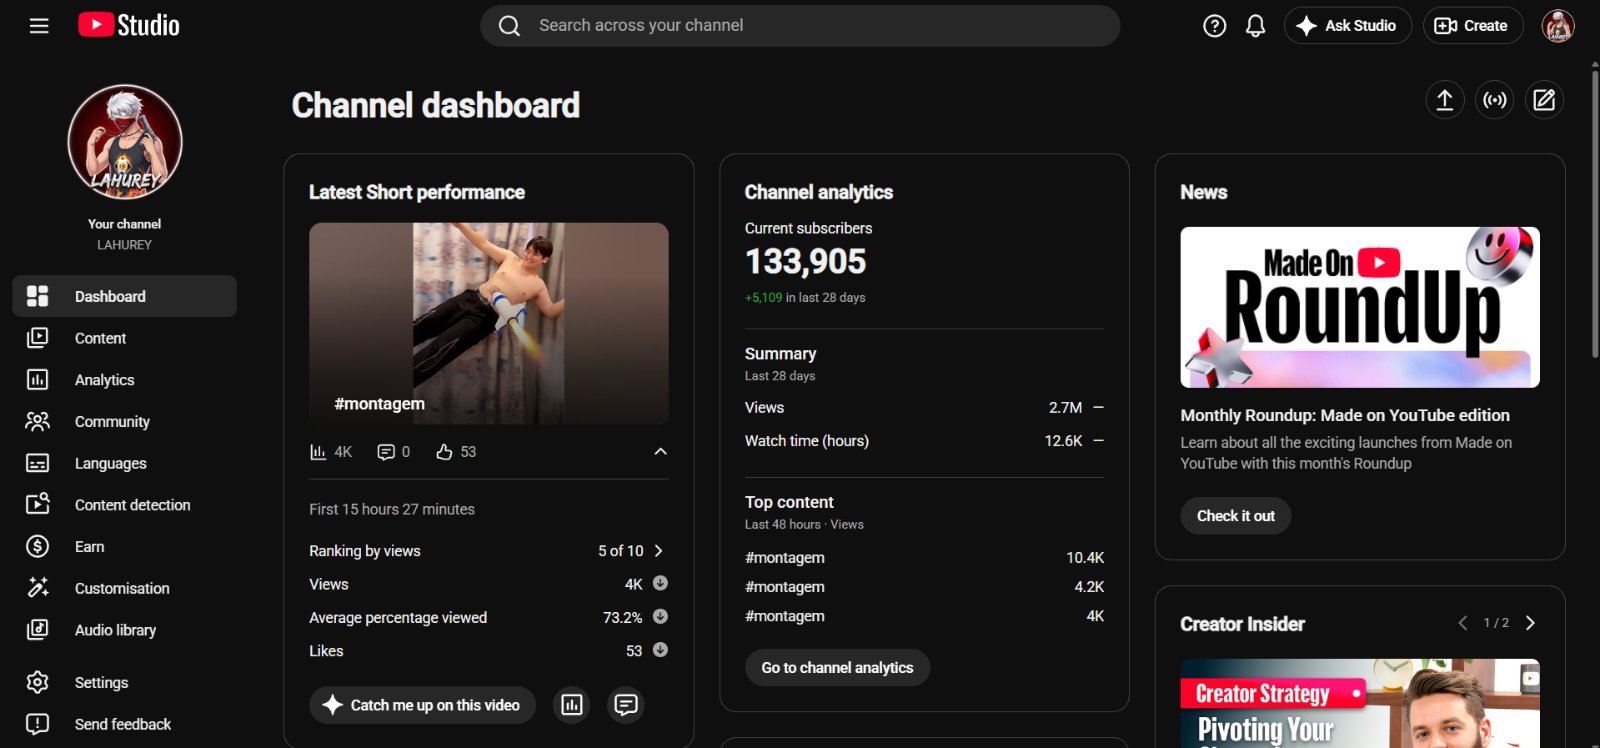Click down-arrow indicator in the Likes row
Viewport: 1600px width, 748px height.
[660, 650]
